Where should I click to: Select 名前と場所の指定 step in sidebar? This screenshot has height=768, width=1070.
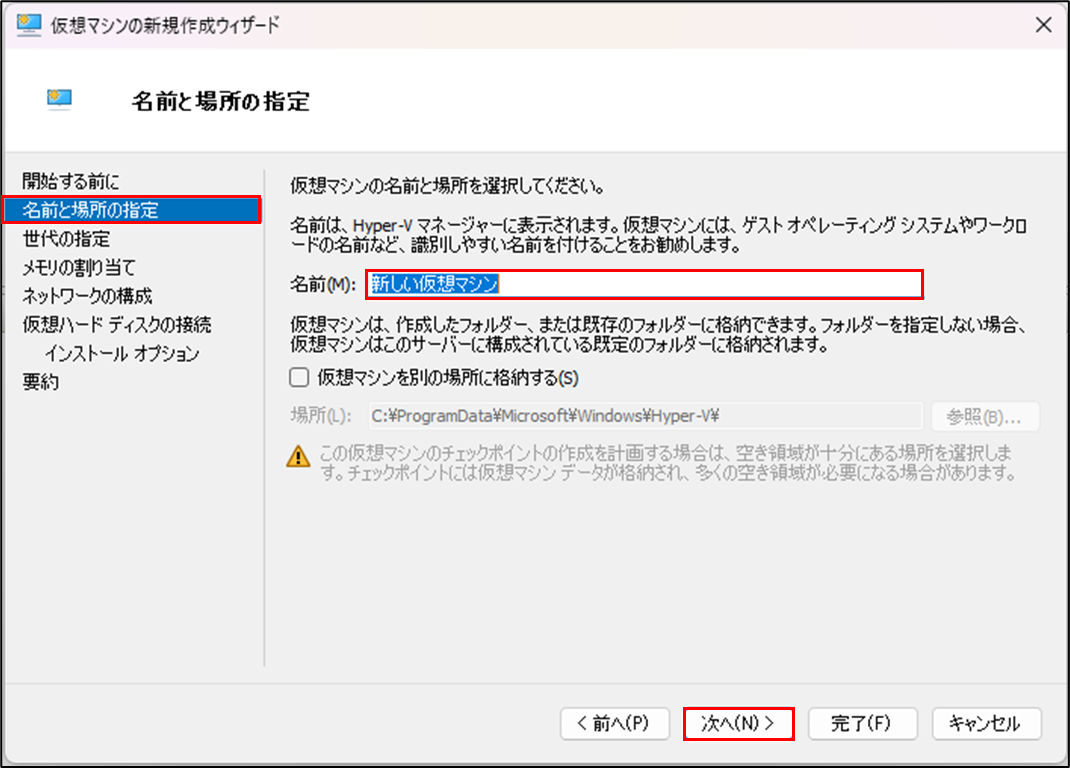(x=132, y=210)
